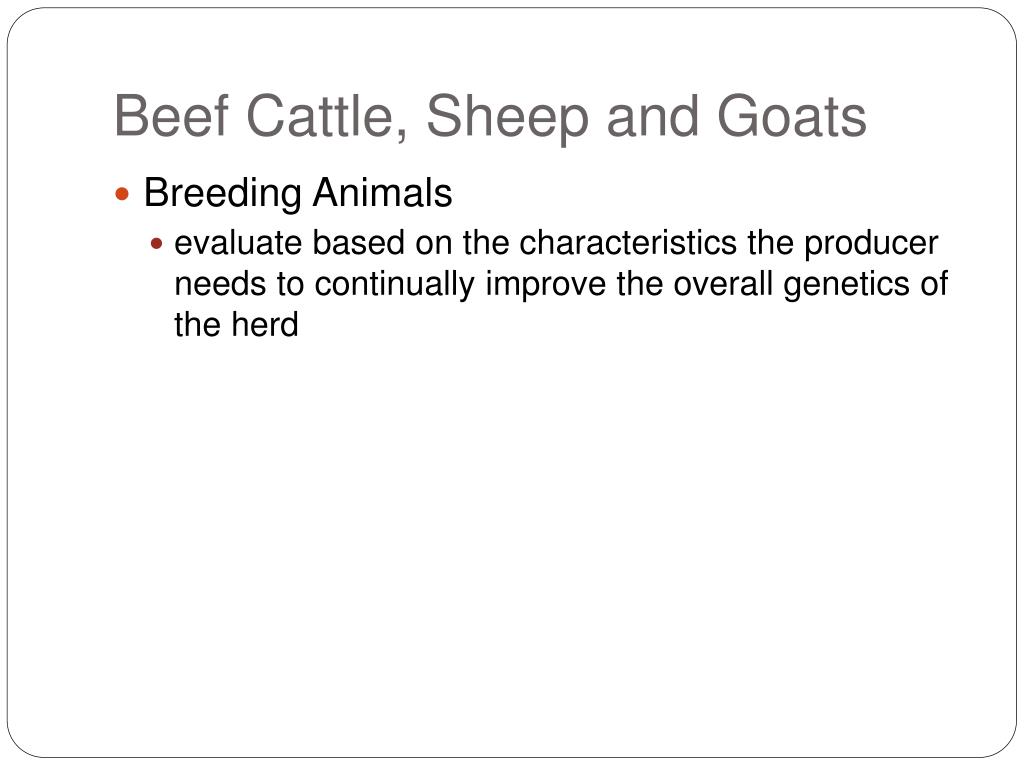Click the word Beef in the title
The height and width of the screenshot is (768, 1024).
click(171, 116)
